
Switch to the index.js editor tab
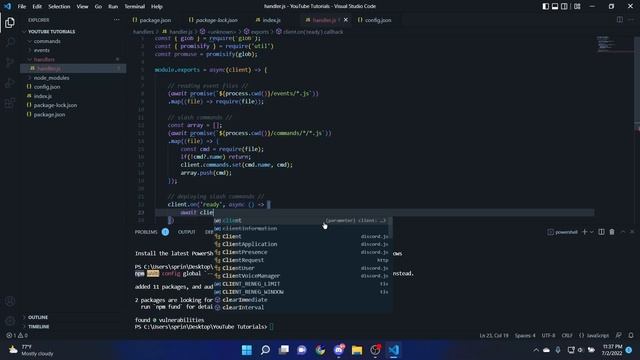click(271, 20)
